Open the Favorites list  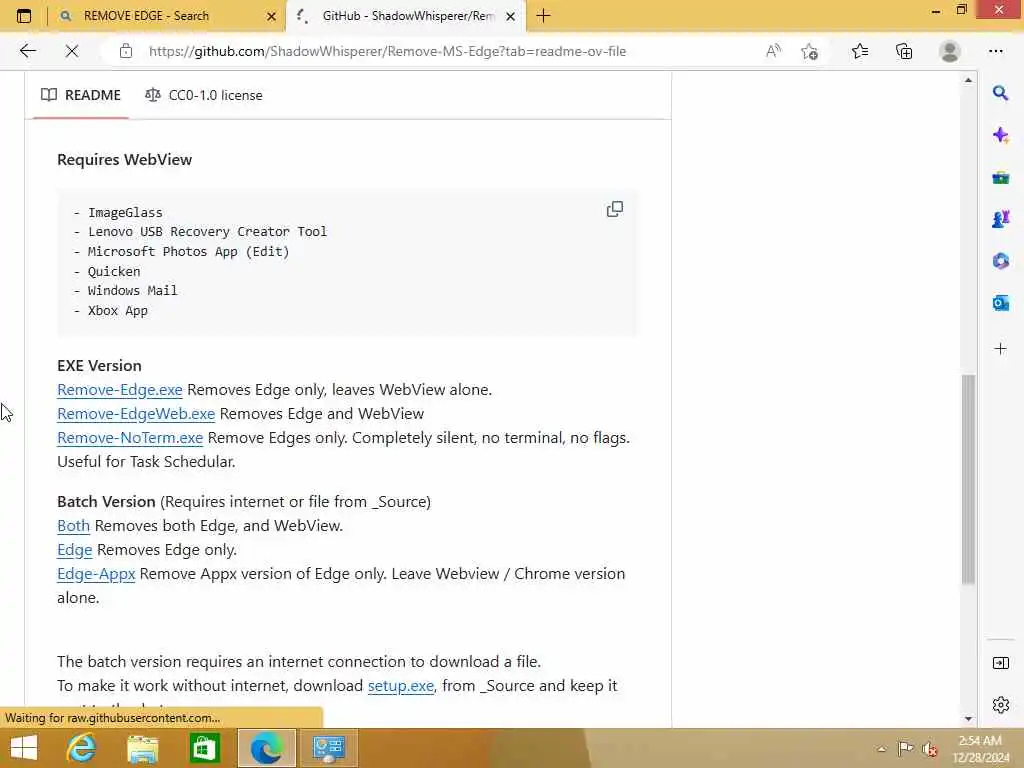pos(860,51)
